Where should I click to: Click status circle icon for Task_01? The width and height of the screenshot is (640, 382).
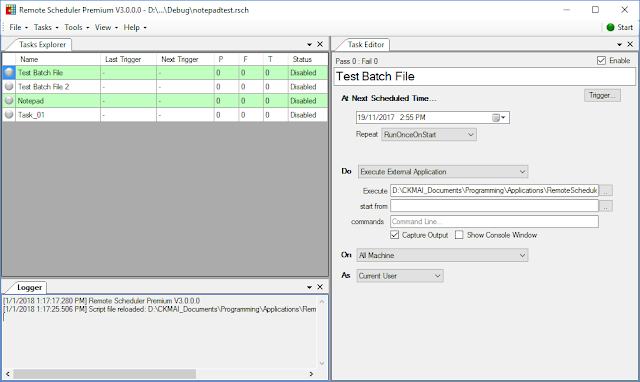click(9, 115)
